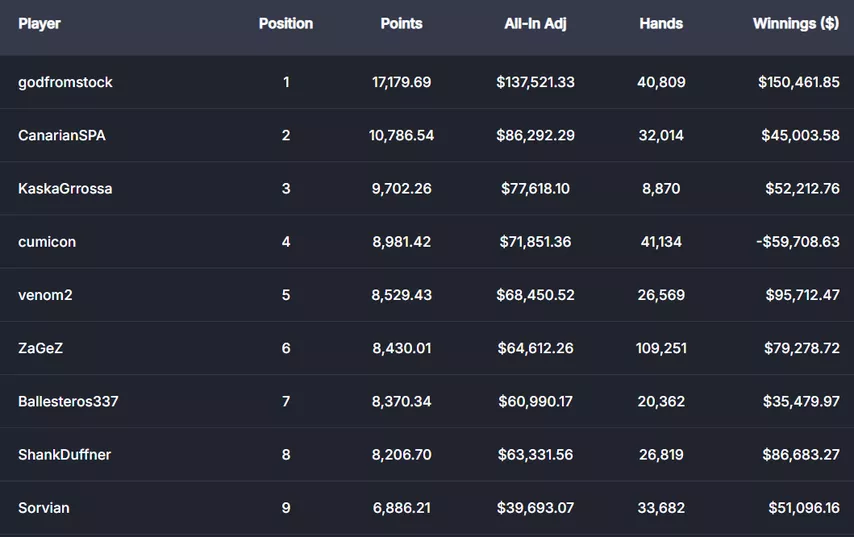Open player godfromstock's profile
This screenshot has height=537, width=854.
point(65,82)
